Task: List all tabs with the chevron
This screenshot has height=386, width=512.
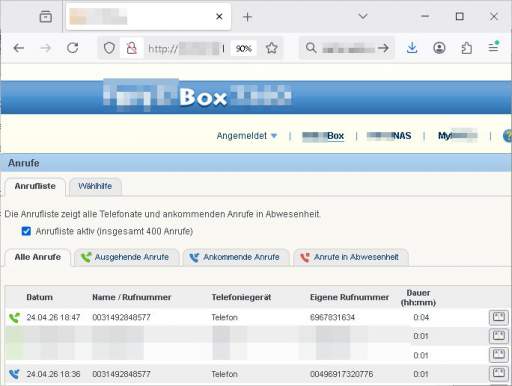Action: tap(363, 16)
